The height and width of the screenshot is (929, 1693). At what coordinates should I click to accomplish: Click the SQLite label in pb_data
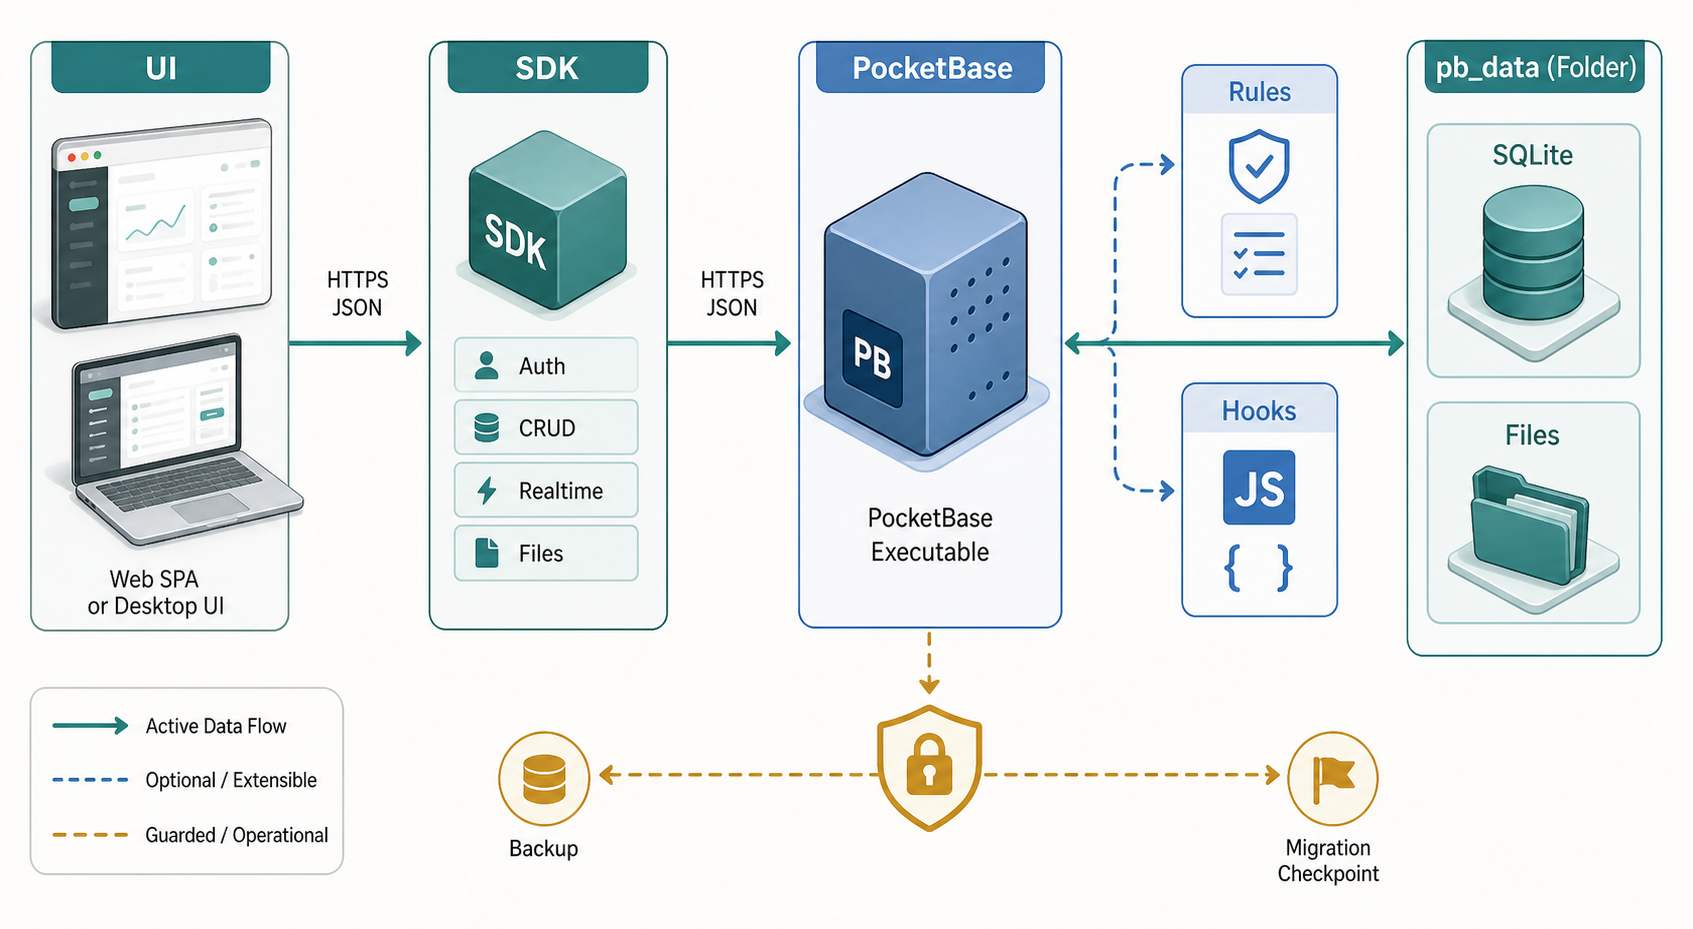[x=1533, y=155]
